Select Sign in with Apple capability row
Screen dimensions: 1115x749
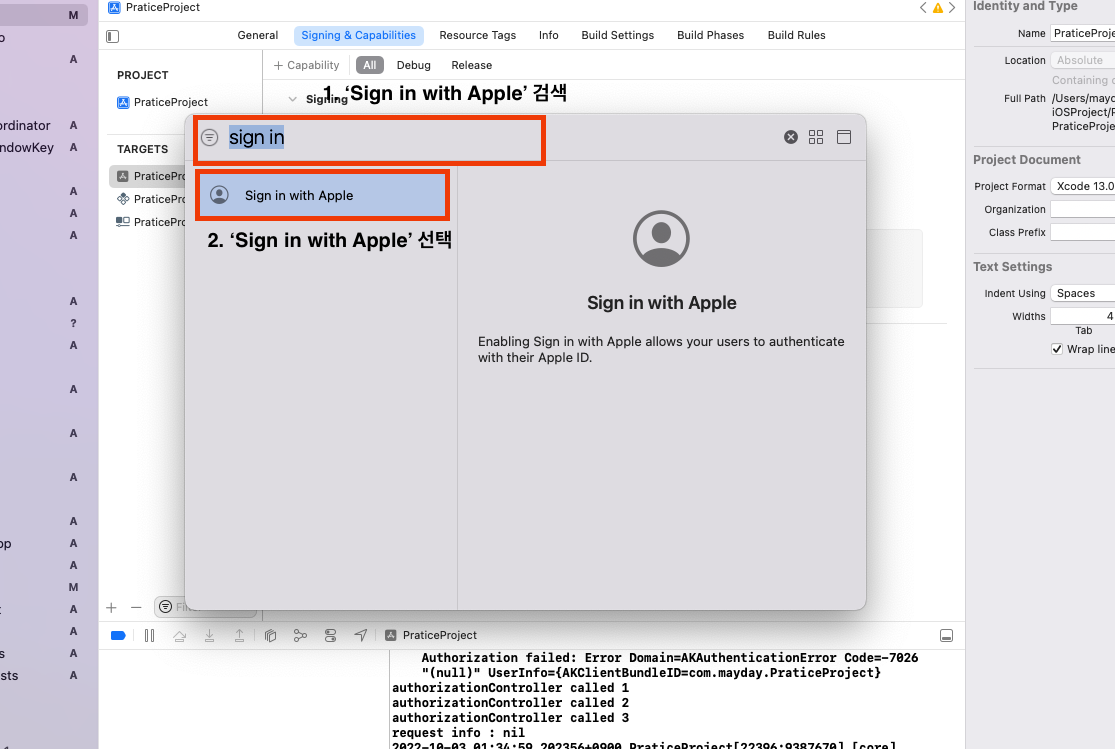(323, 196)
